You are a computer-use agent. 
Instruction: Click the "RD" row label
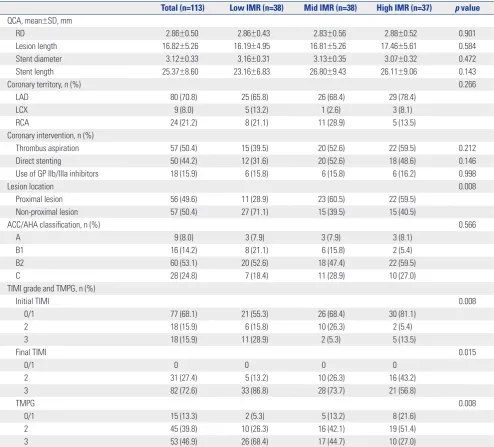point(20,33)
